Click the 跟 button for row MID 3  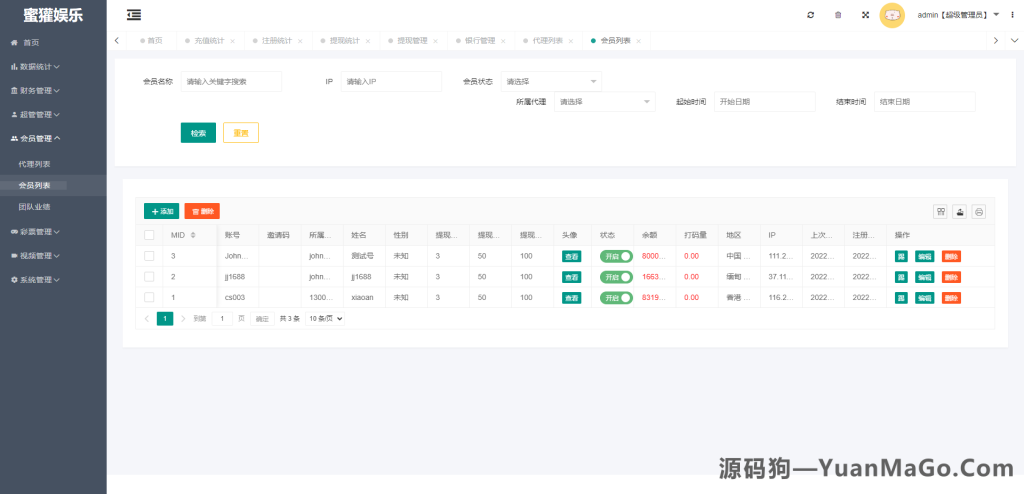[901, 257]
